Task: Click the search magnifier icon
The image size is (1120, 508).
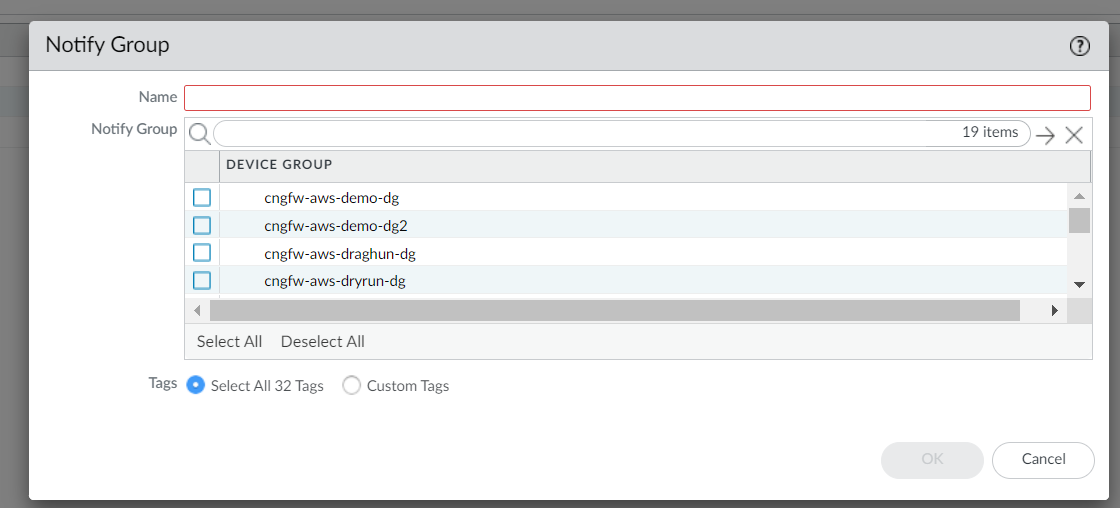Action: (199, 134)
